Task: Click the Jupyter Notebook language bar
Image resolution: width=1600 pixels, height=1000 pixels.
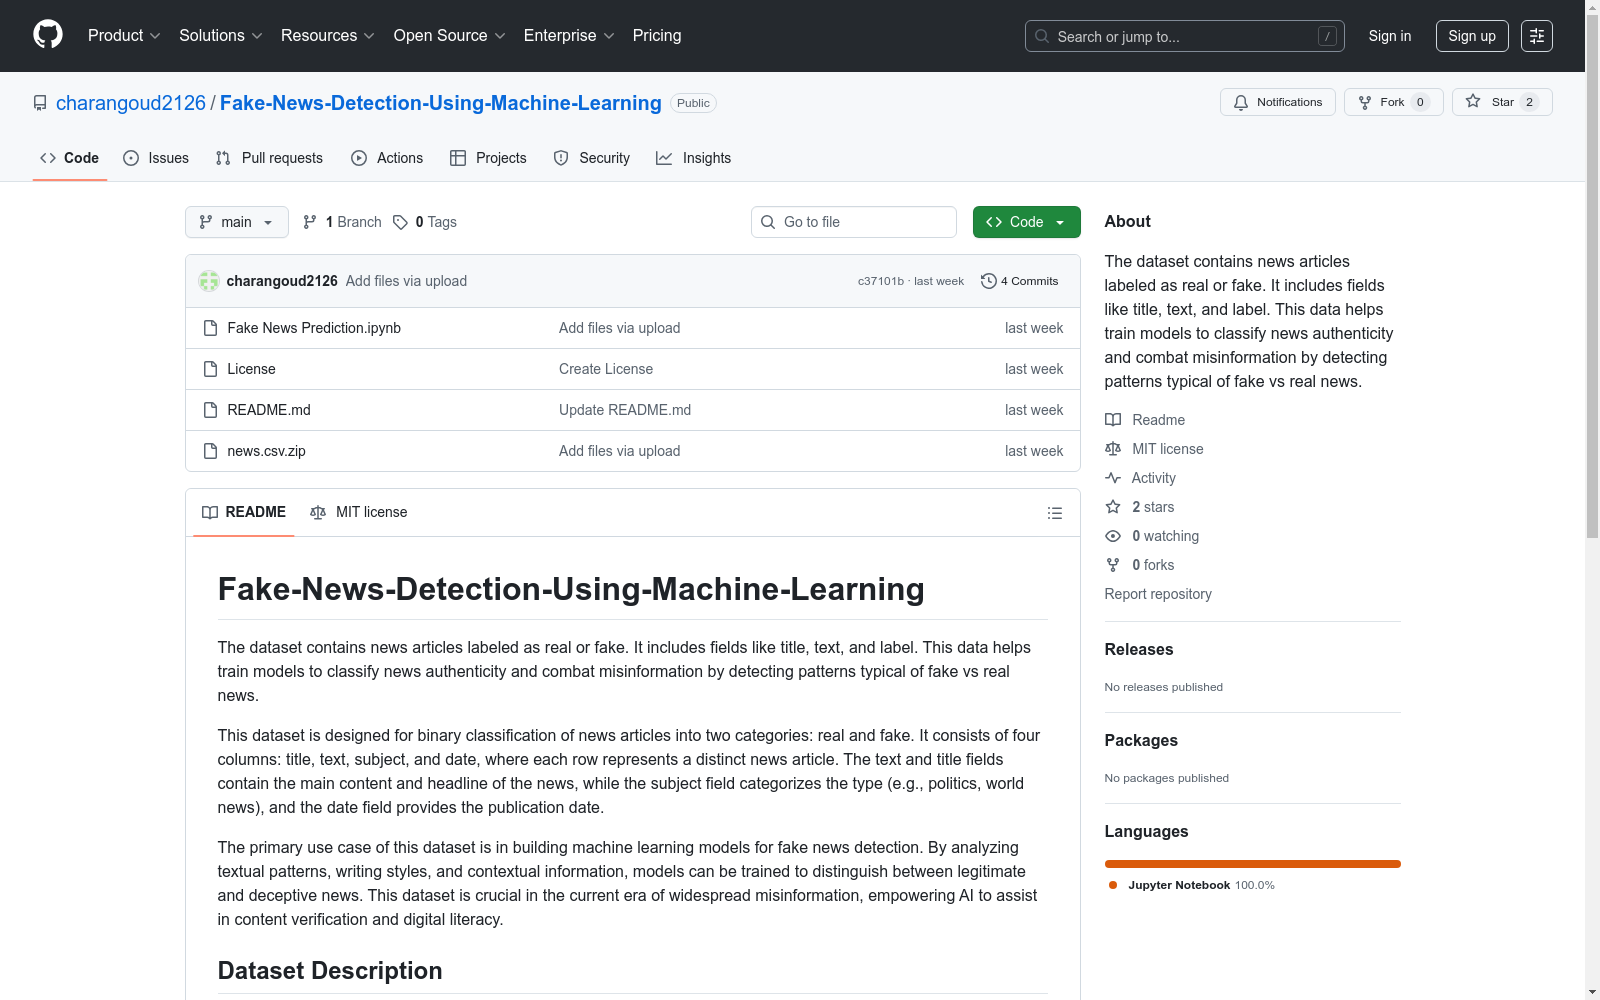Action: pyautogui.click(x=1253, y=864)
